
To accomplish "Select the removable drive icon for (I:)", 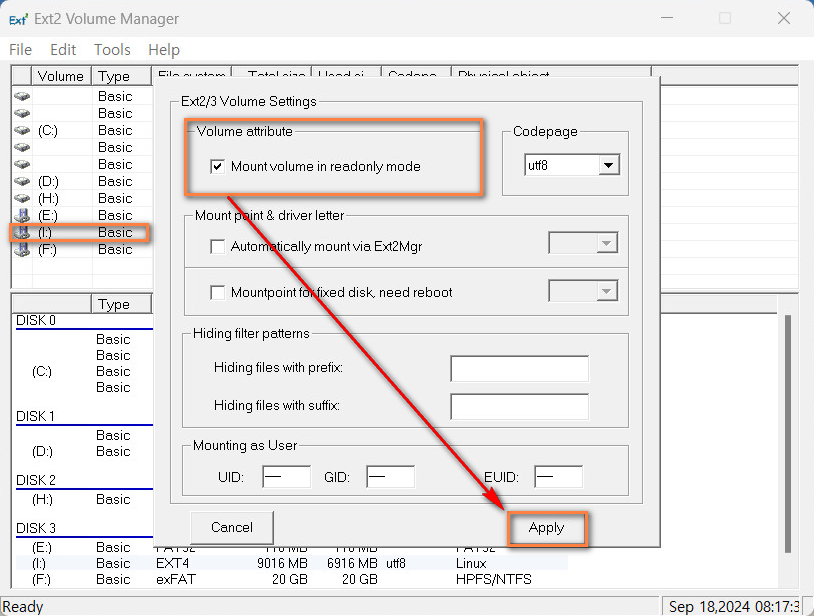I will [22, 232].
